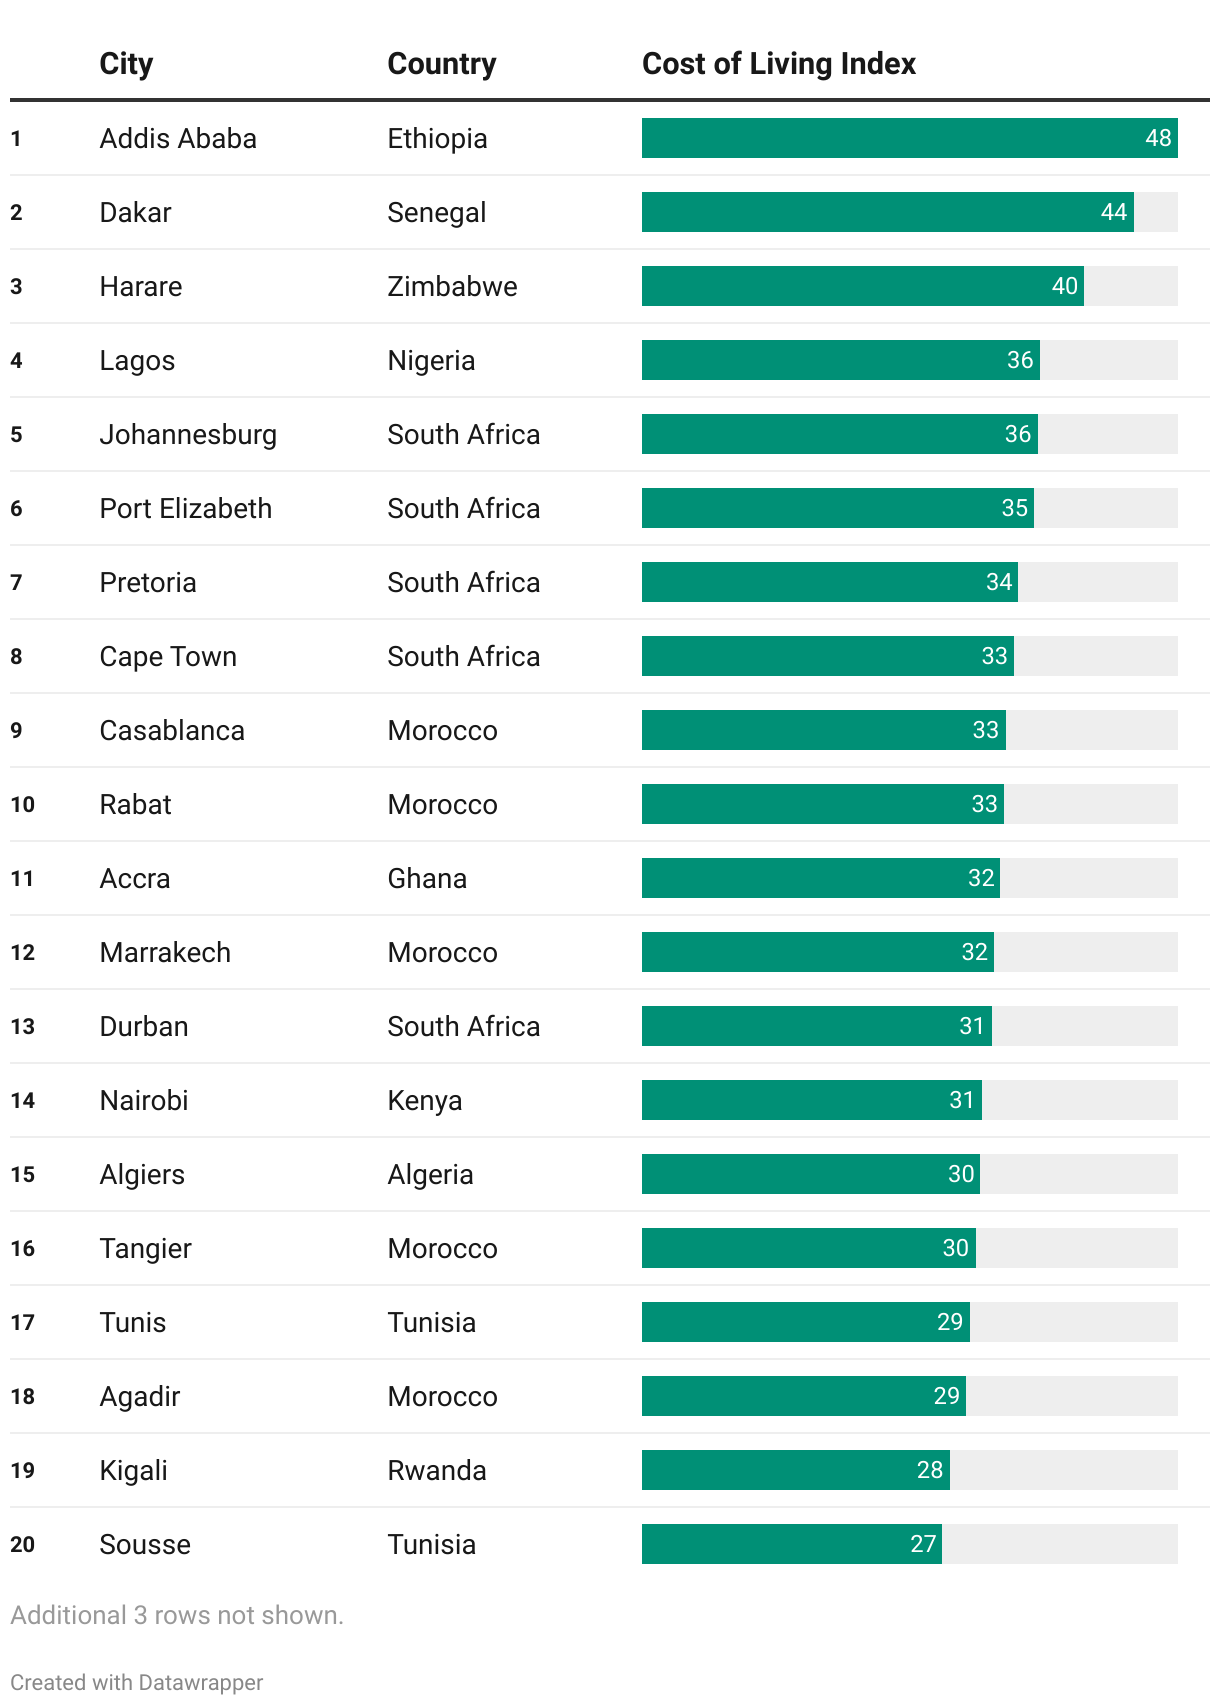Click Port Elizabeth's bar showing 35
This screenshot has height=1706, width=1220.
point(837,508)
